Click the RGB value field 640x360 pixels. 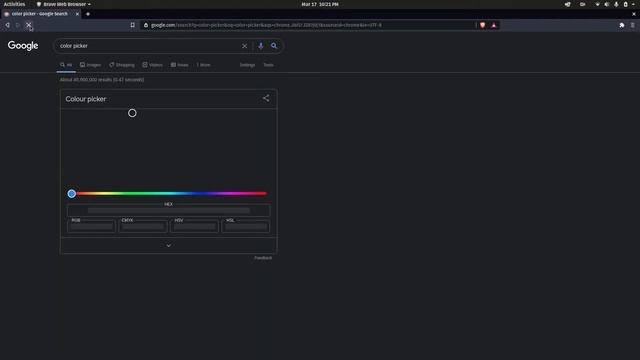(91, 226)
